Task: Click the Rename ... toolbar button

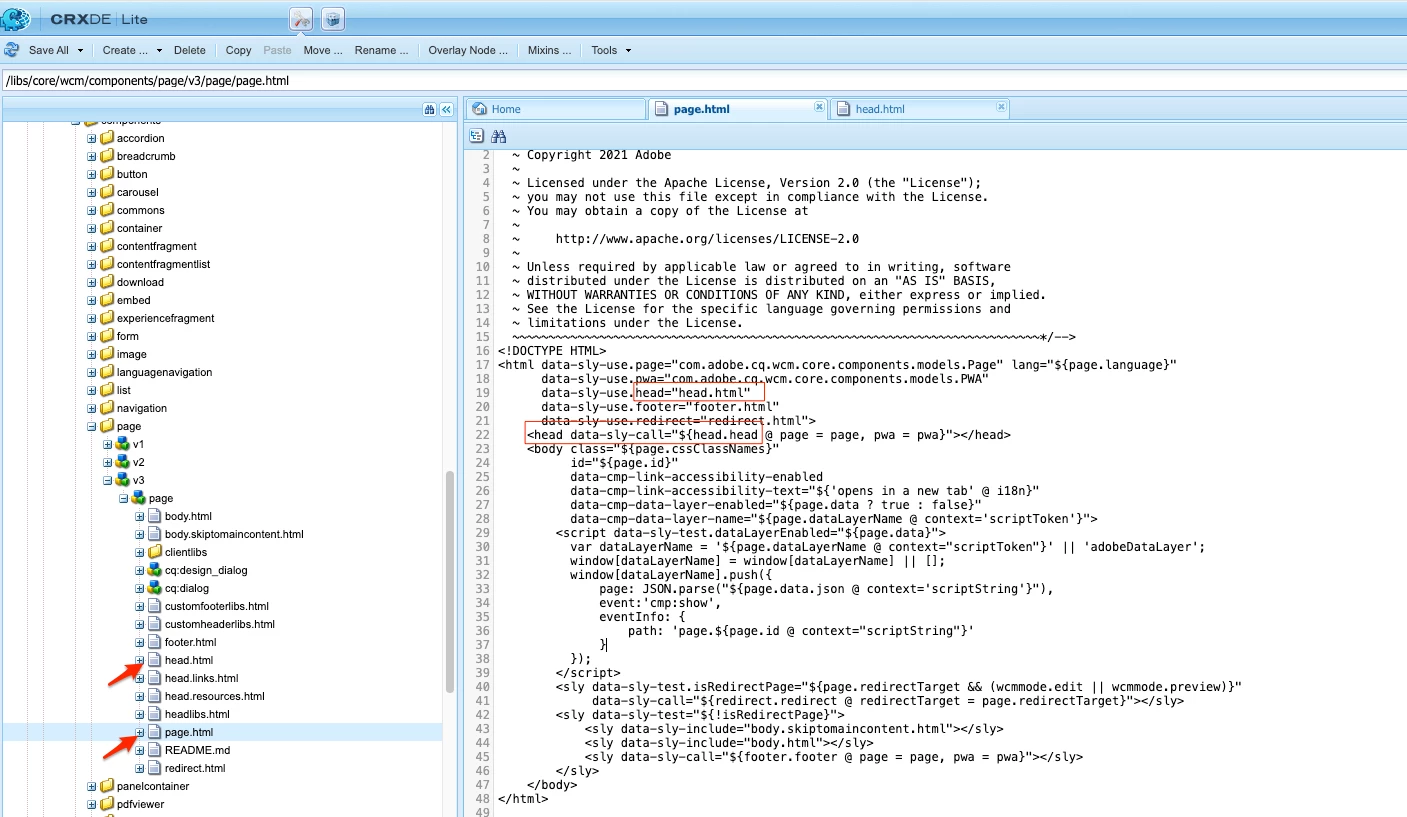Action: point(381,50)
